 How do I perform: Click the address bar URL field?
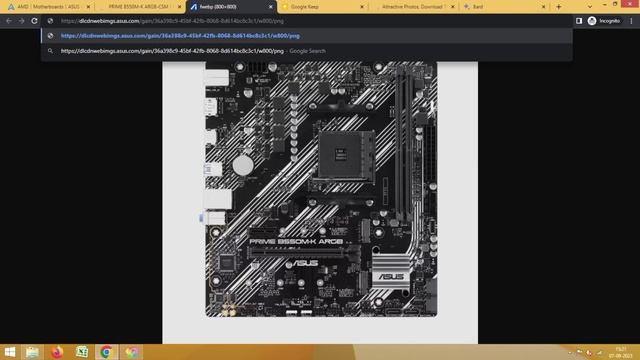306,21
